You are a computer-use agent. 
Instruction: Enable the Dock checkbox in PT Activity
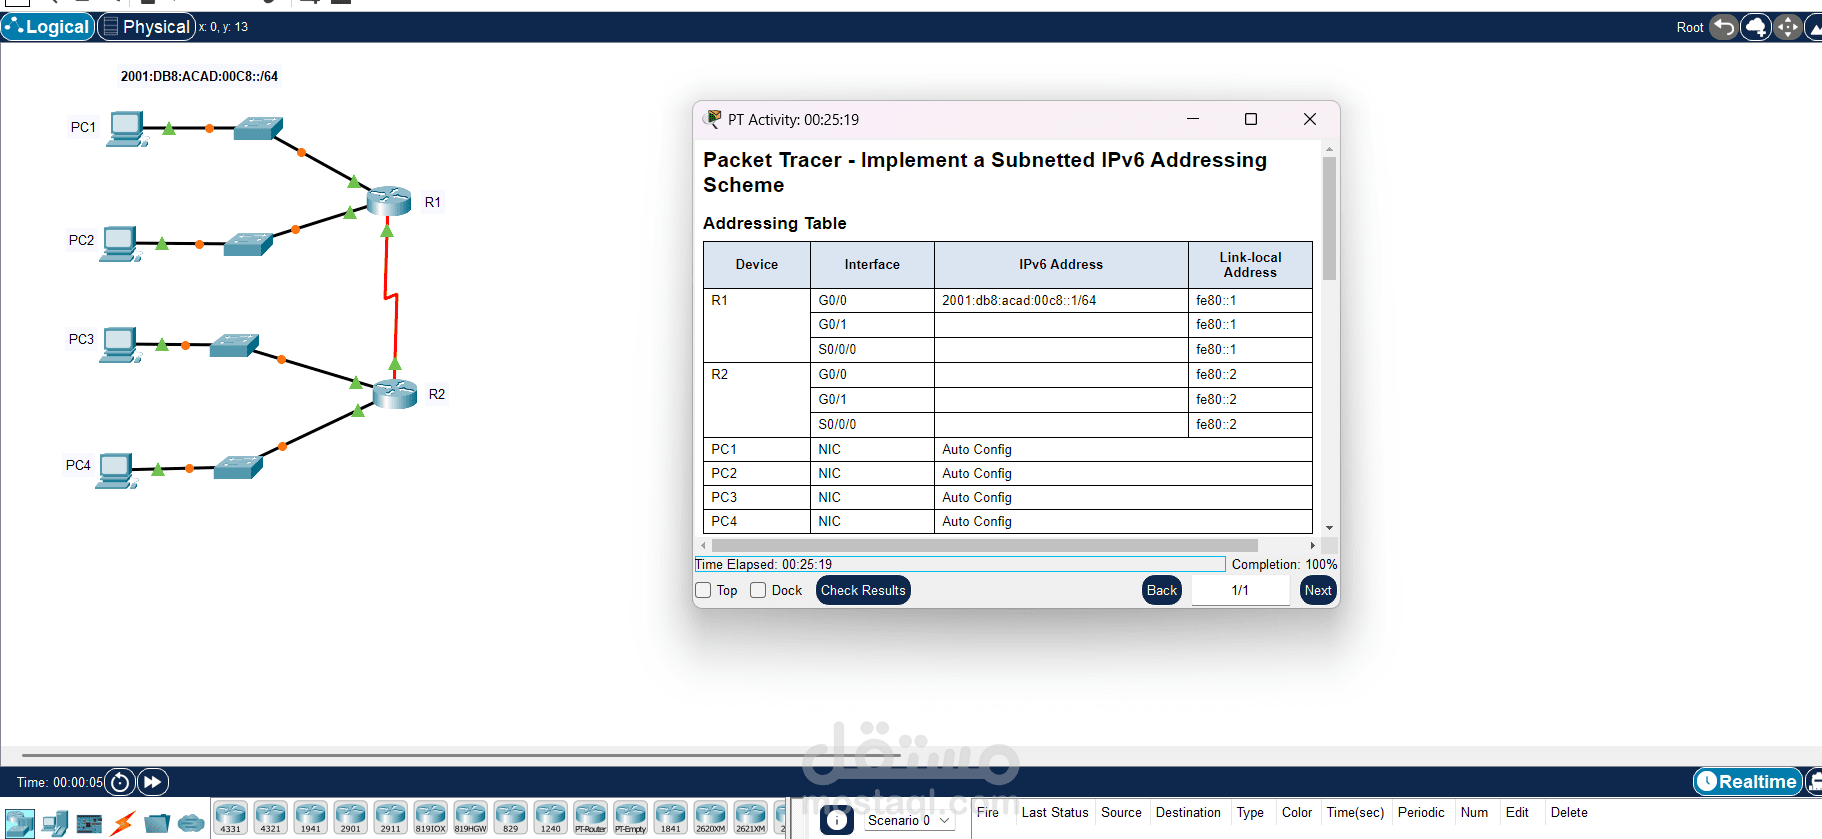tap(758, 590)
